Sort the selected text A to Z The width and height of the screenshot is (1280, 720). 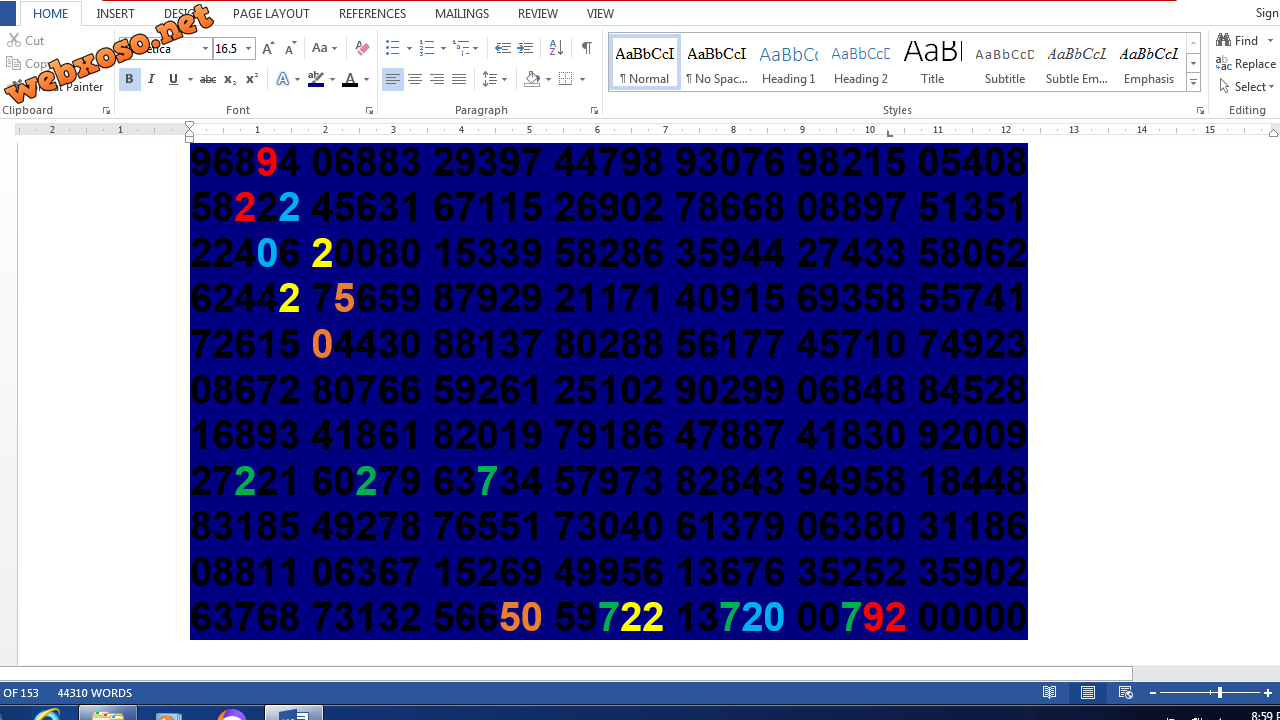point(556,48)
